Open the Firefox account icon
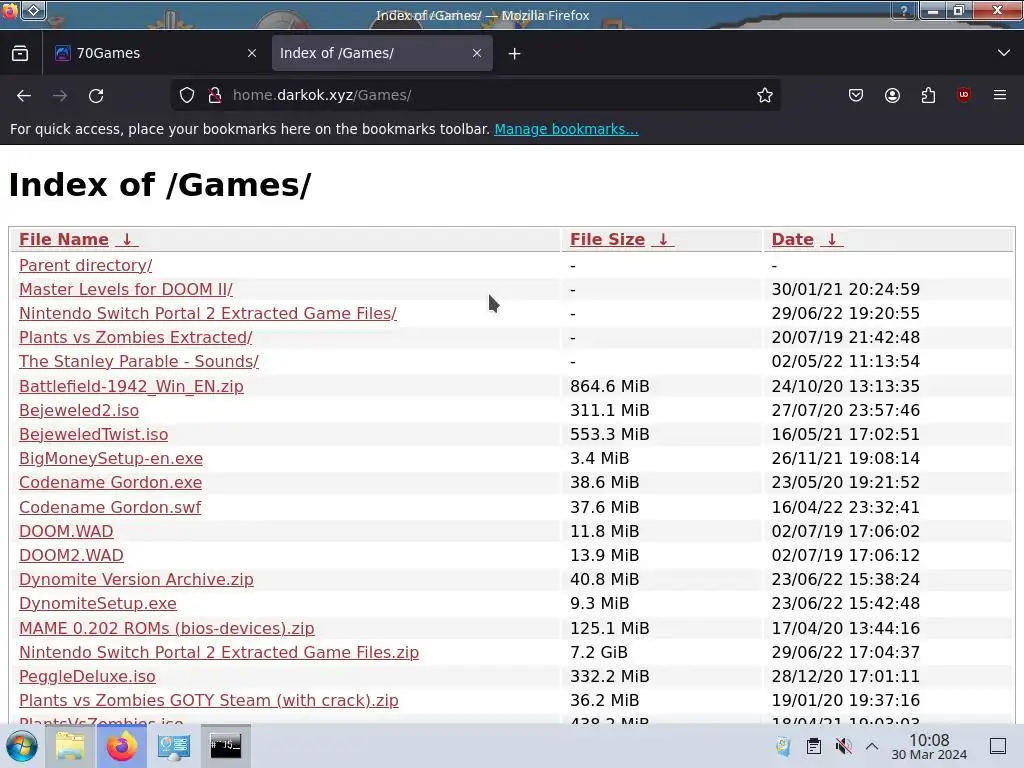 click(x=892, y=95)
